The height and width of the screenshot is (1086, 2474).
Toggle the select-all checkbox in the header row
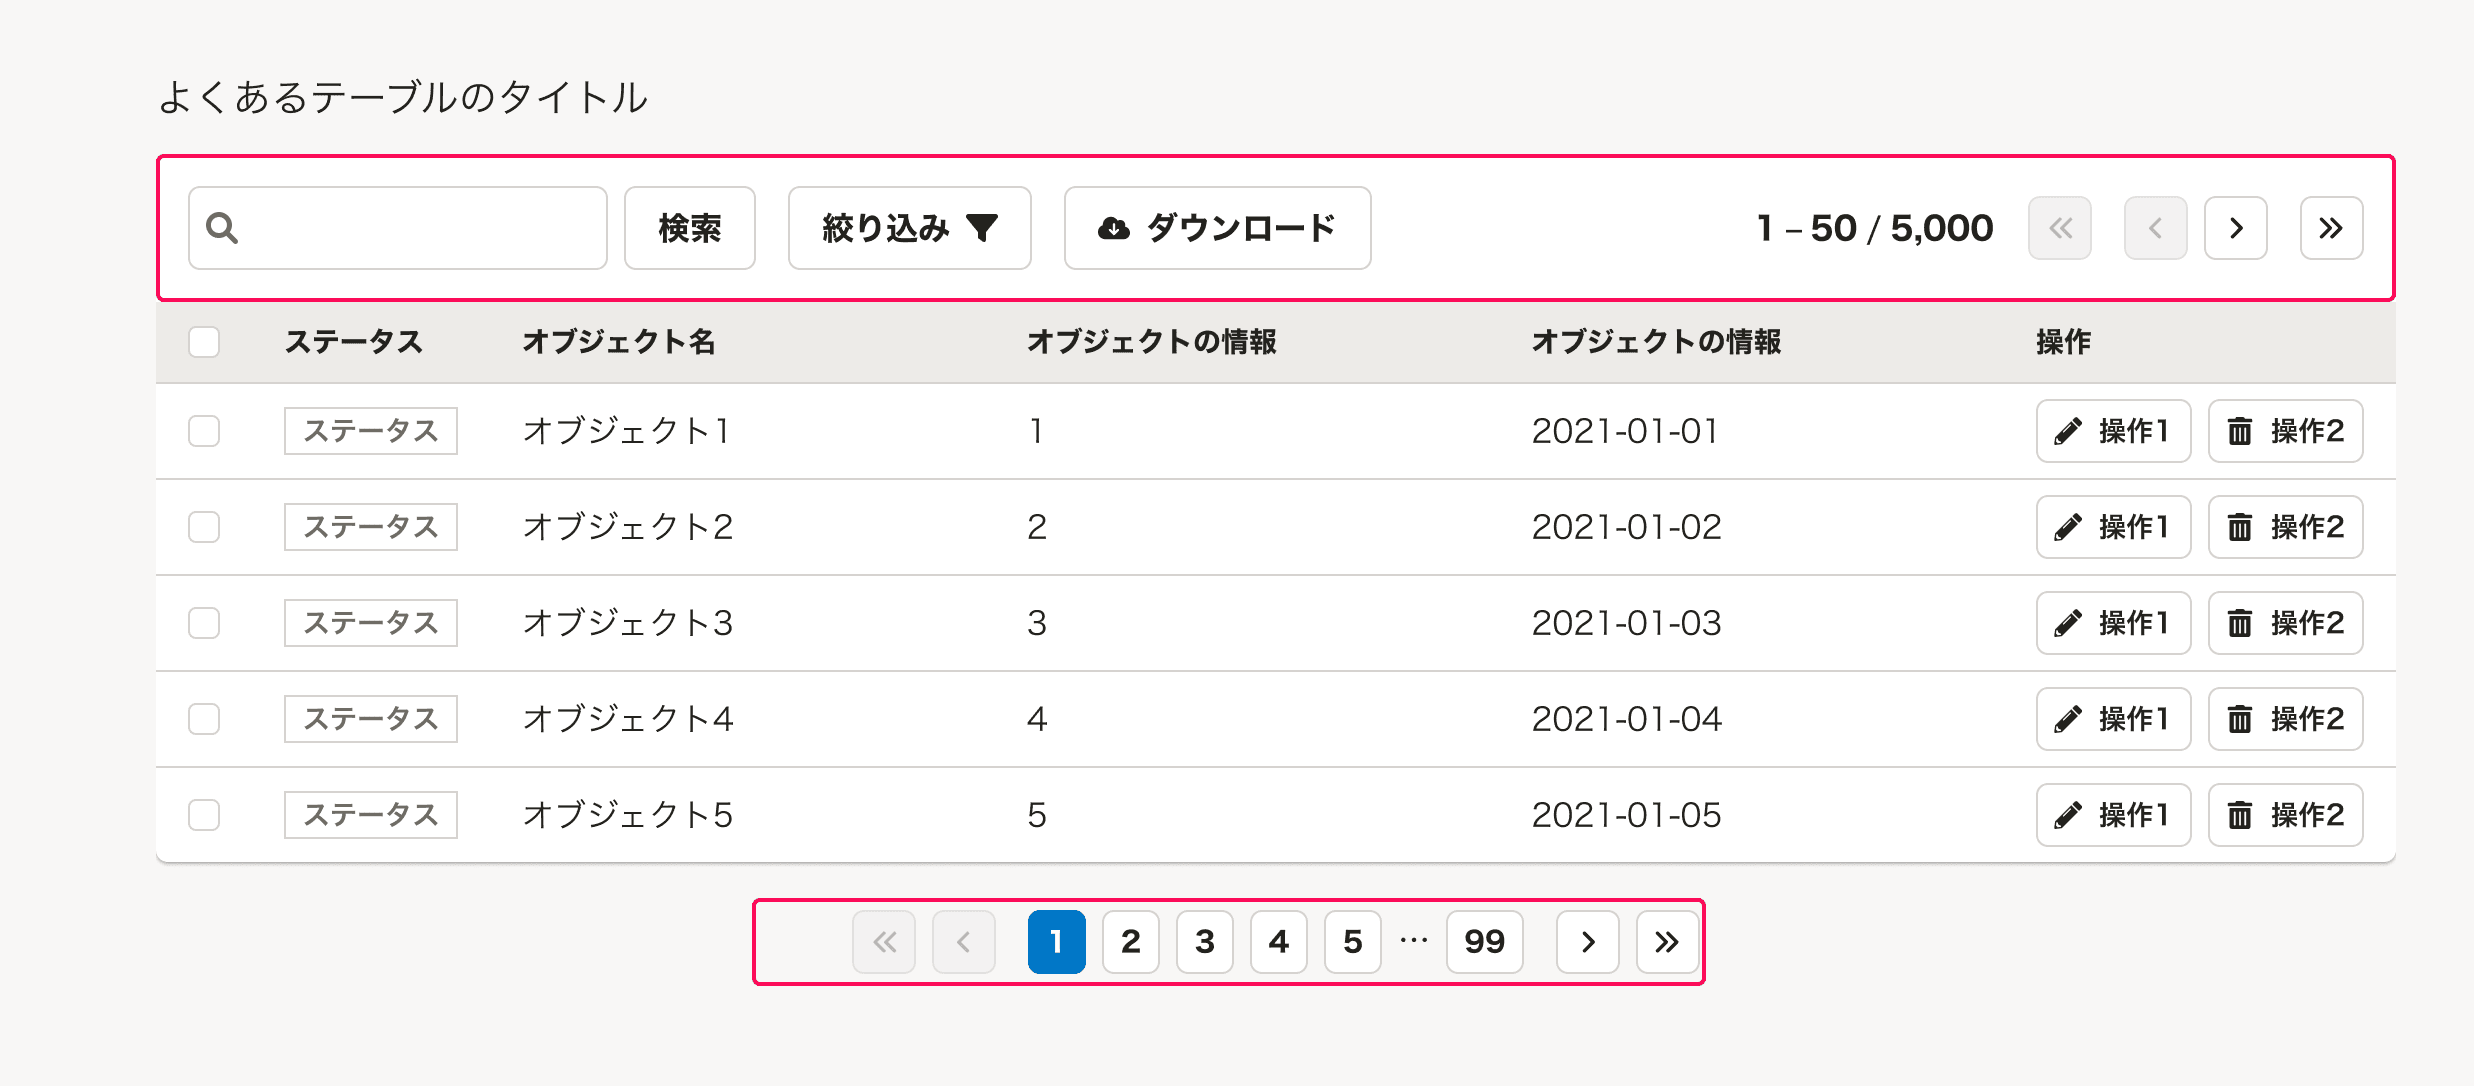pyautogui.click(x=204, y=342)
